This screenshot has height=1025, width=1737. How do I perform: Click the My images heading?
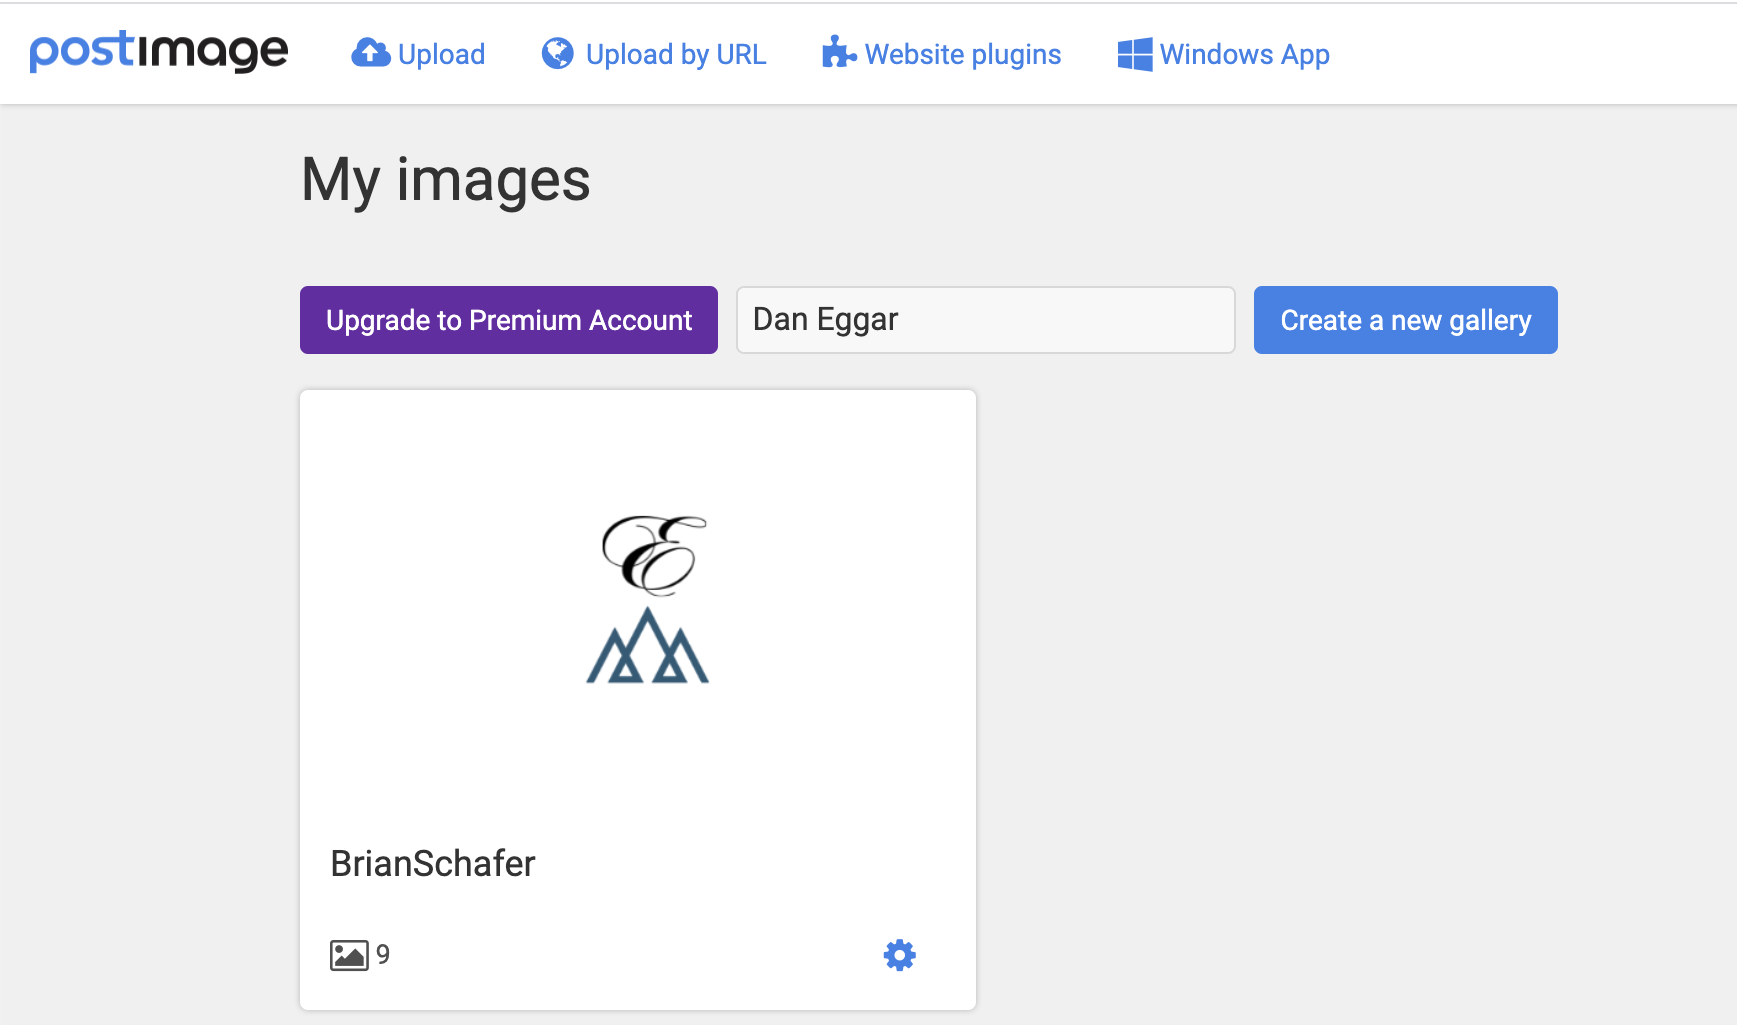pos(446,180)
